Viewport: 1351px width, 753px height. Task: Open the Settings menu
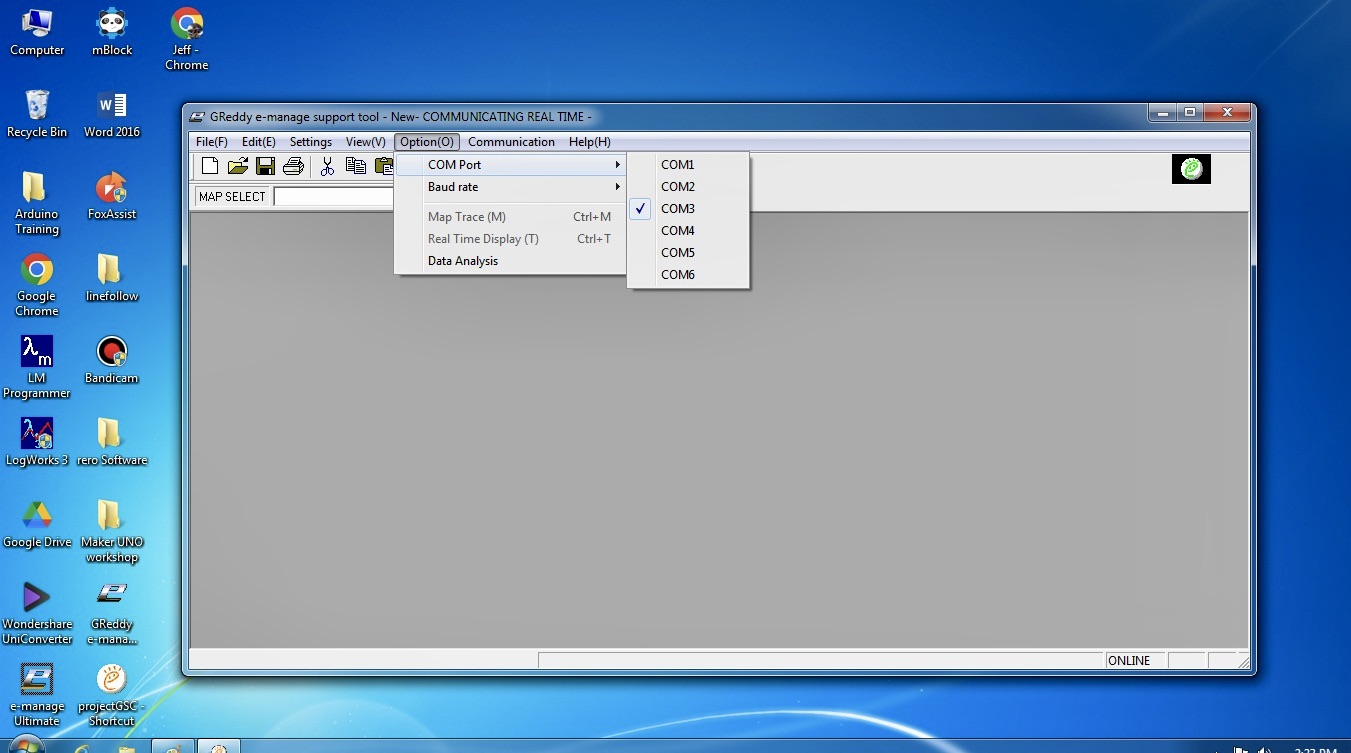[311, 142]
